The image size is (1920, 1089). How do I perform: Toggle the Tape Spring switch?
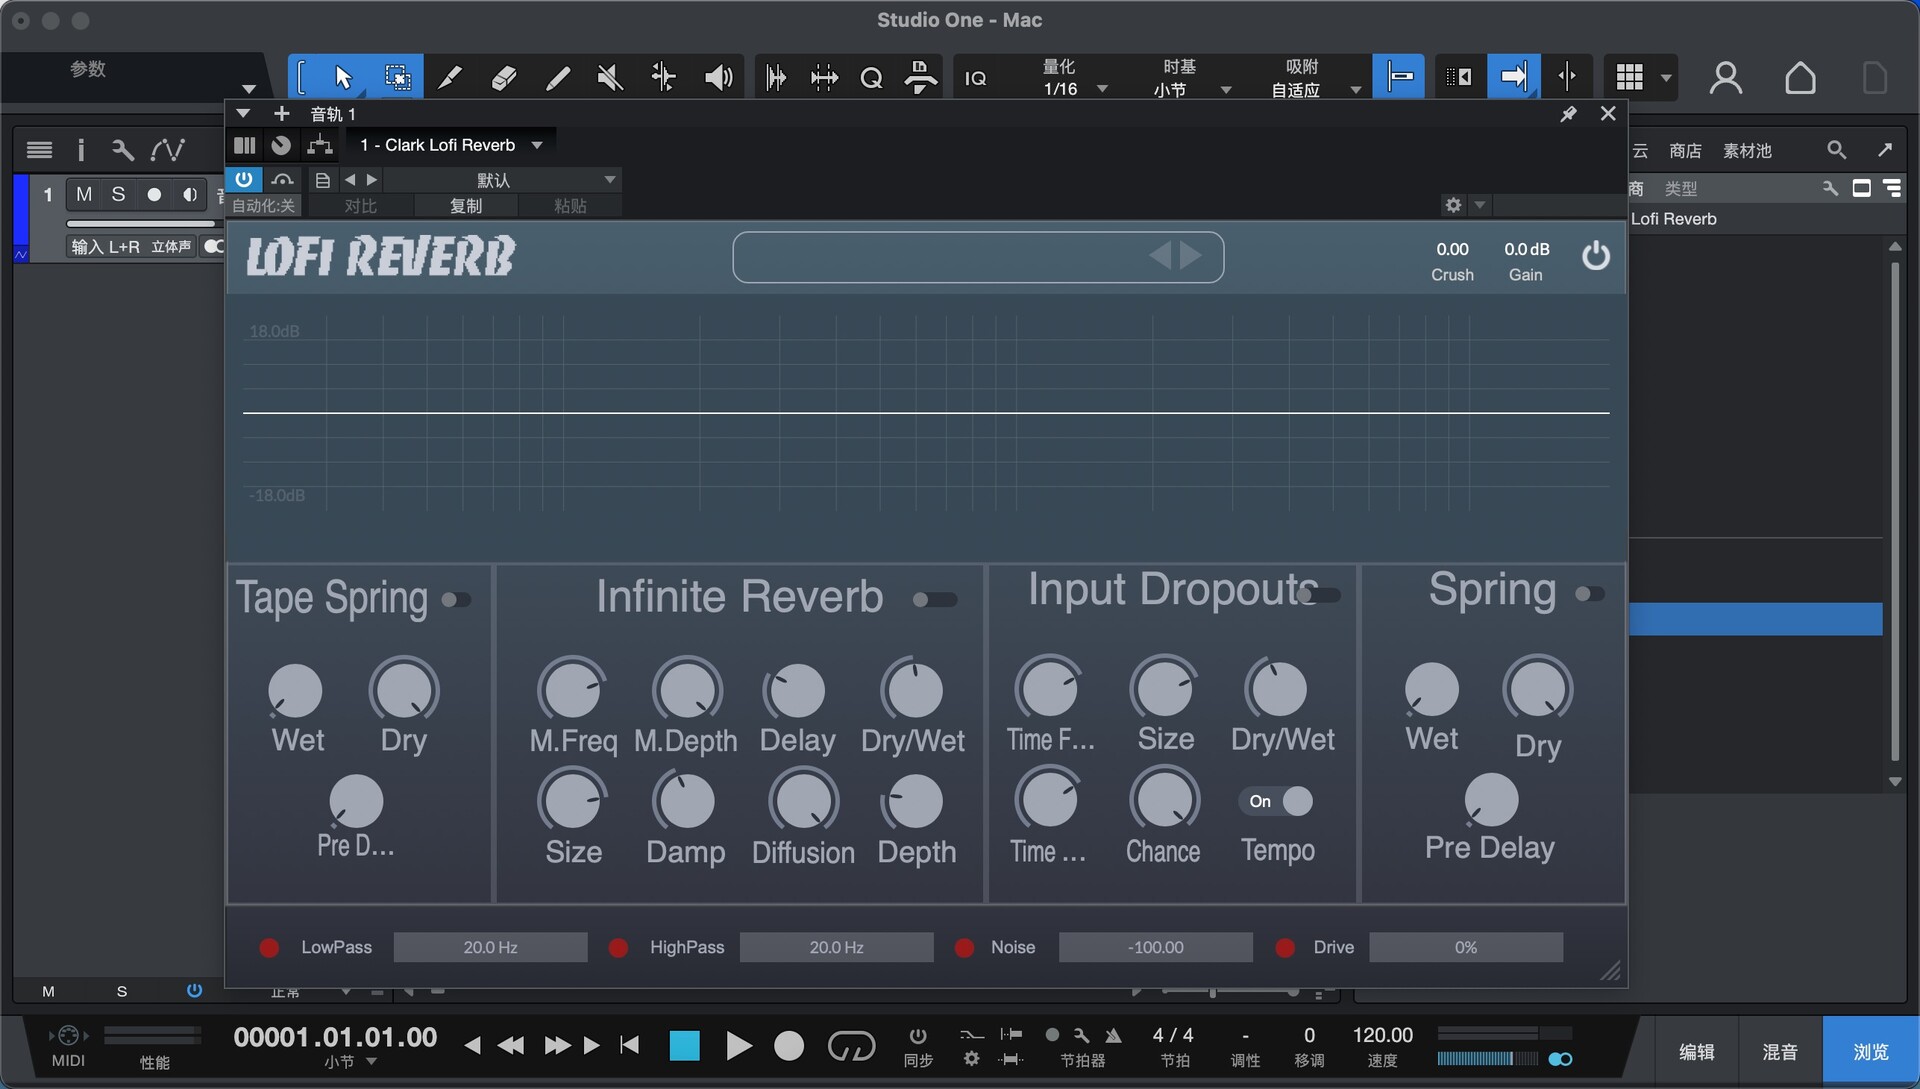[x=456, y=599]
